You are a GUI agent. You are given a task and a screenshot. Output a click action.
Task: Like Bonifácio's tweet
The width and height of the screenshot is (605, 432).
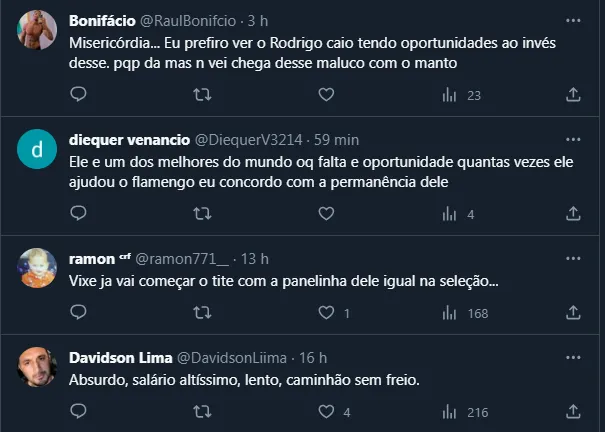point(325,95)
